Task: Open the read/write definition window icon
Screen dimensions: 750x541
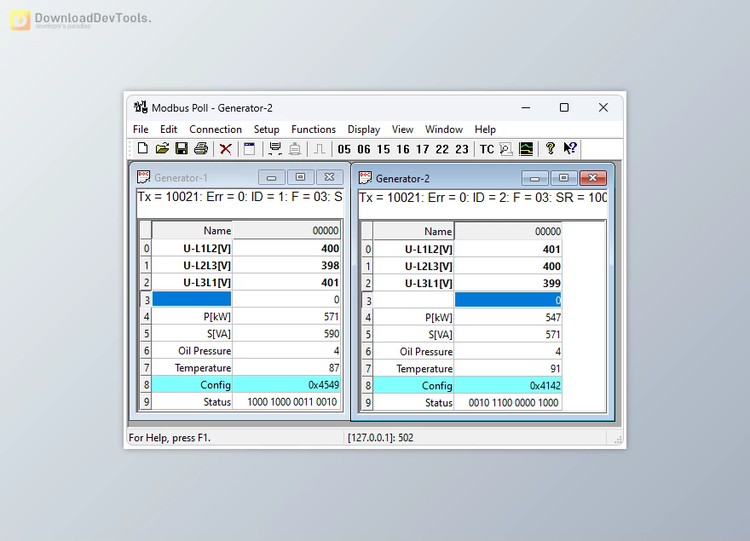Action: [249, 149]
